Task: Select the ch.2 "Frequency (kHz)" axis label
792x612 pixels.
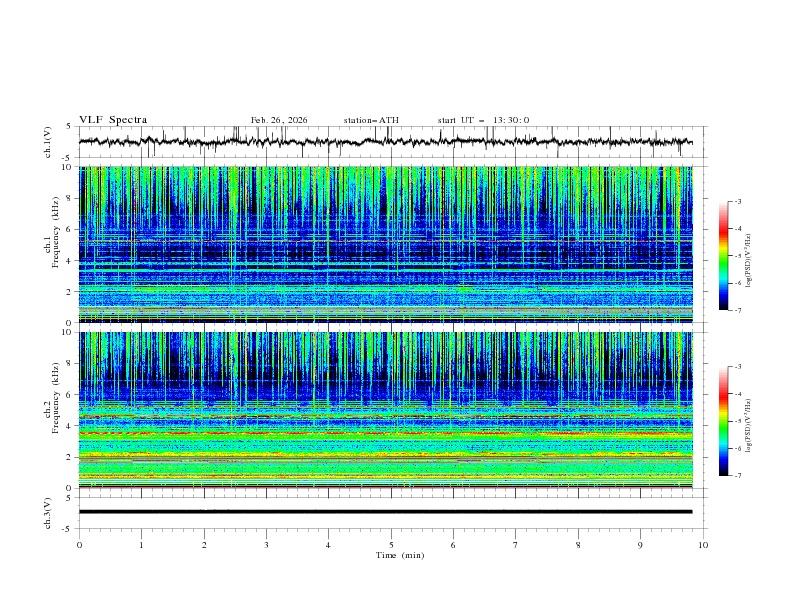Action: click(55, 398)
